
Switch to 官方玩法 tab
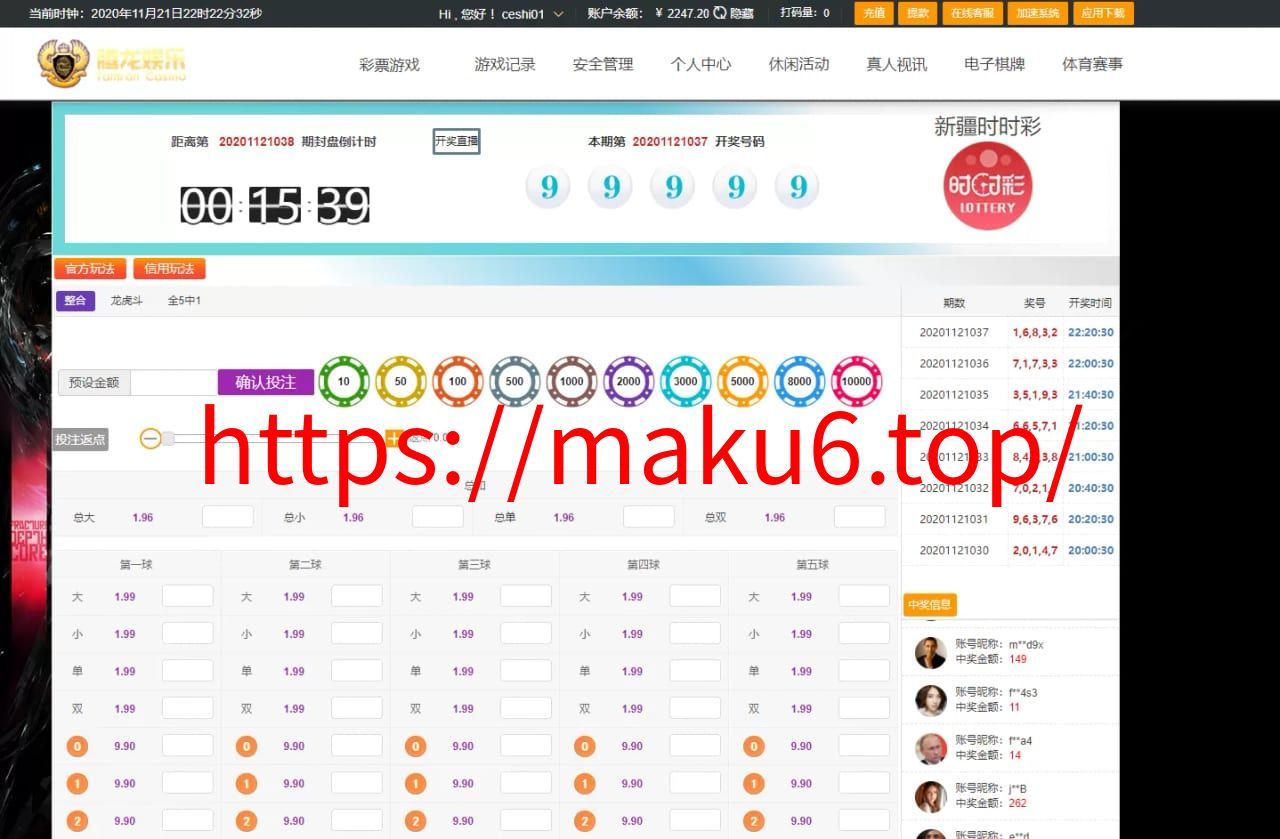(x=90, y=268)
